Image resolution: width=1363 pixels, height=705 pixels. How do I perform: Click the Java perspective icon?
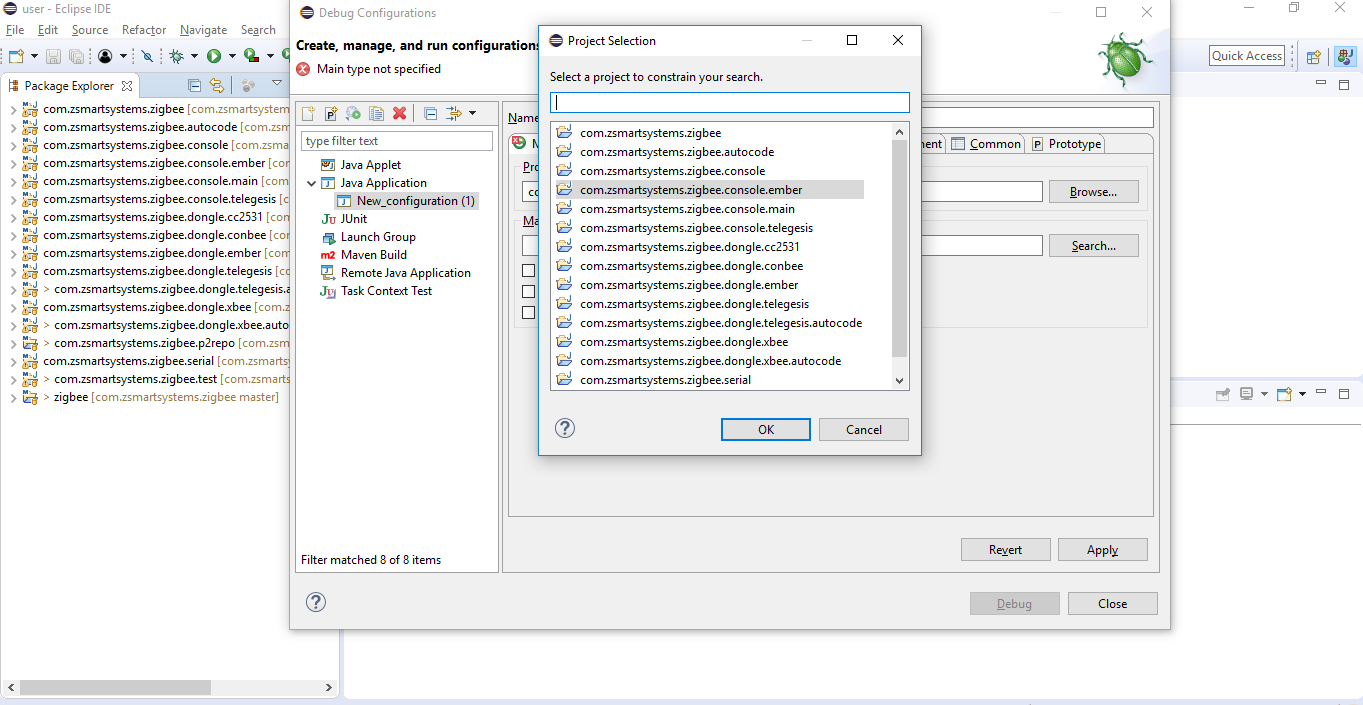tap(1345, 56)
